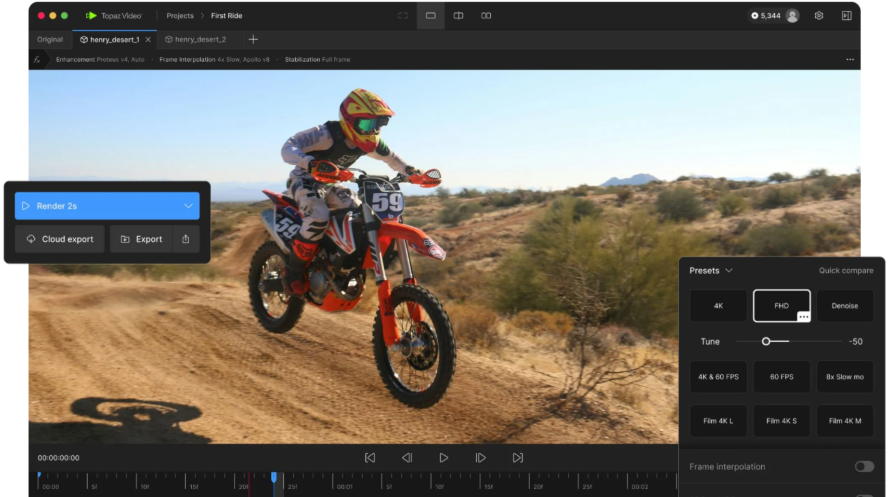Viewport: 888px width, 497px height.
Task: Select the 4K preset
Action: pos(718,306)
